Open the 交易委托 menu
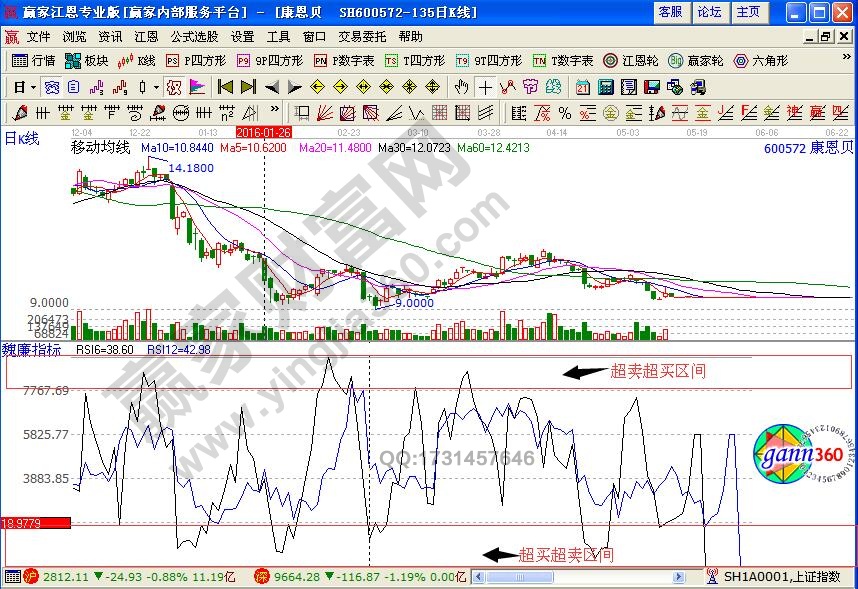Screen dimensions: 858x589 point(364,36)
